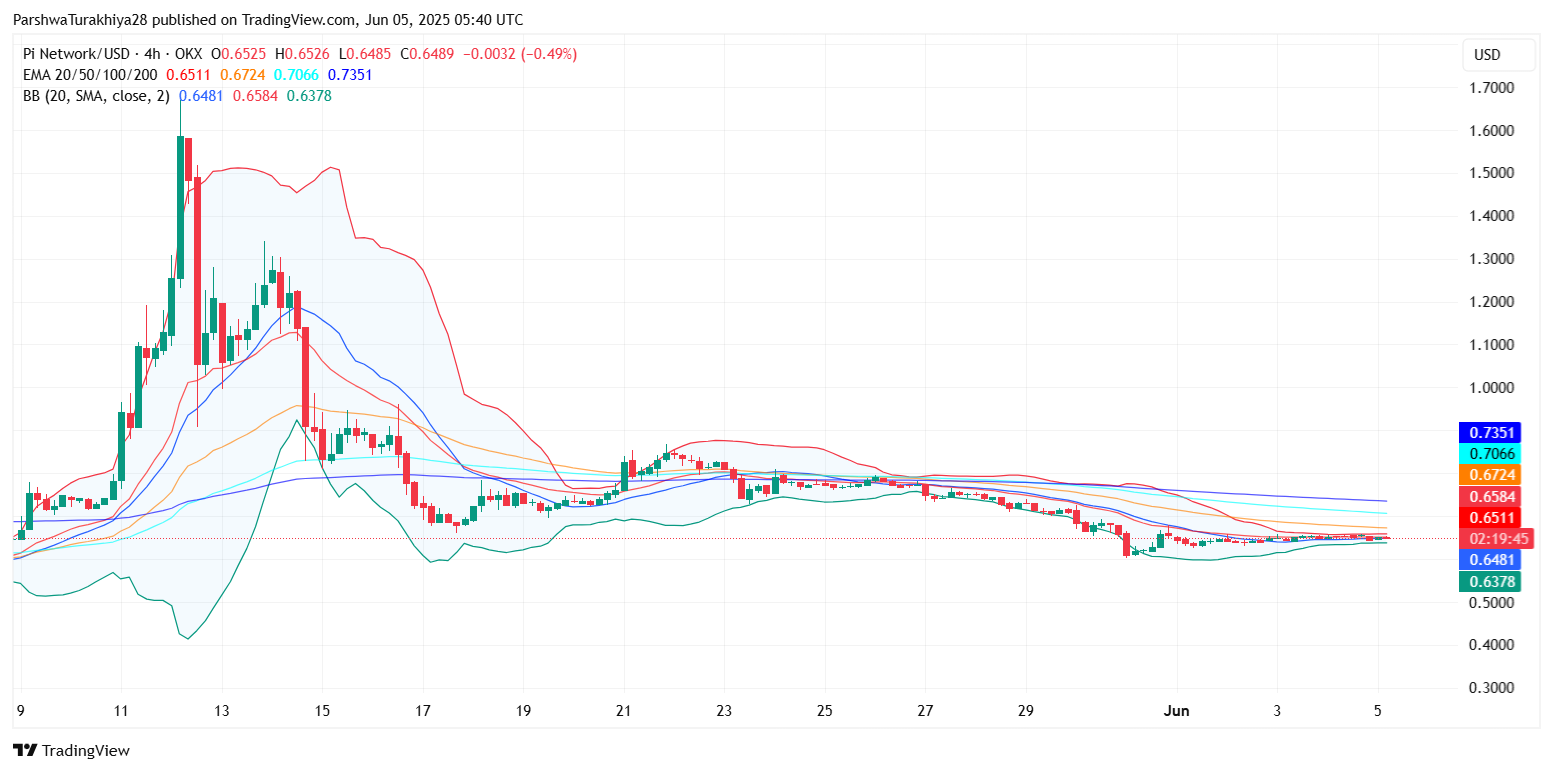The image size is (1553, 772).
Task: Select the Pi Network/USD symbol title
Action: pyautogui.click(x=78, y=54)
